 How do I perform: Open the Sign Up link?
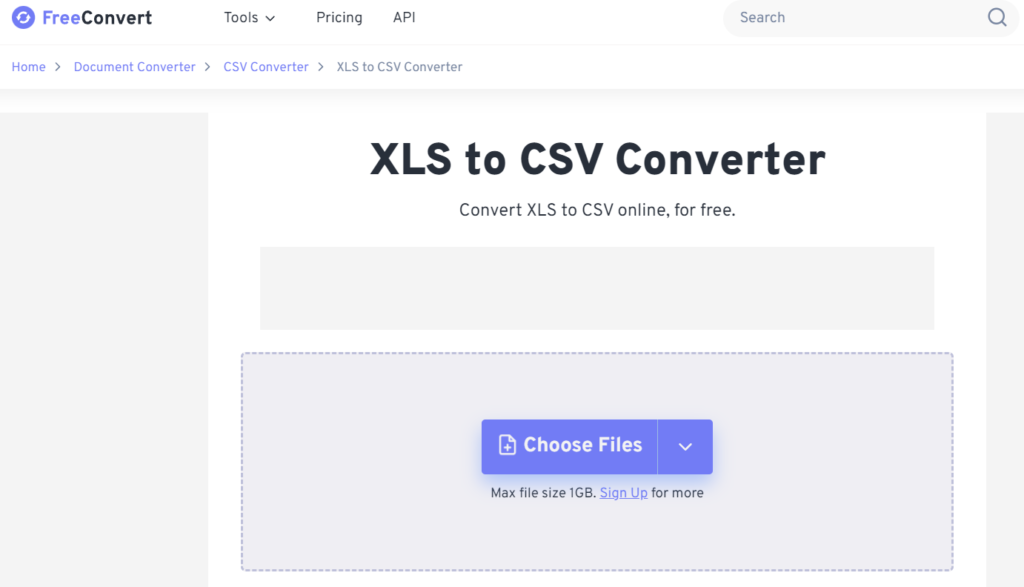click(622, 492)
